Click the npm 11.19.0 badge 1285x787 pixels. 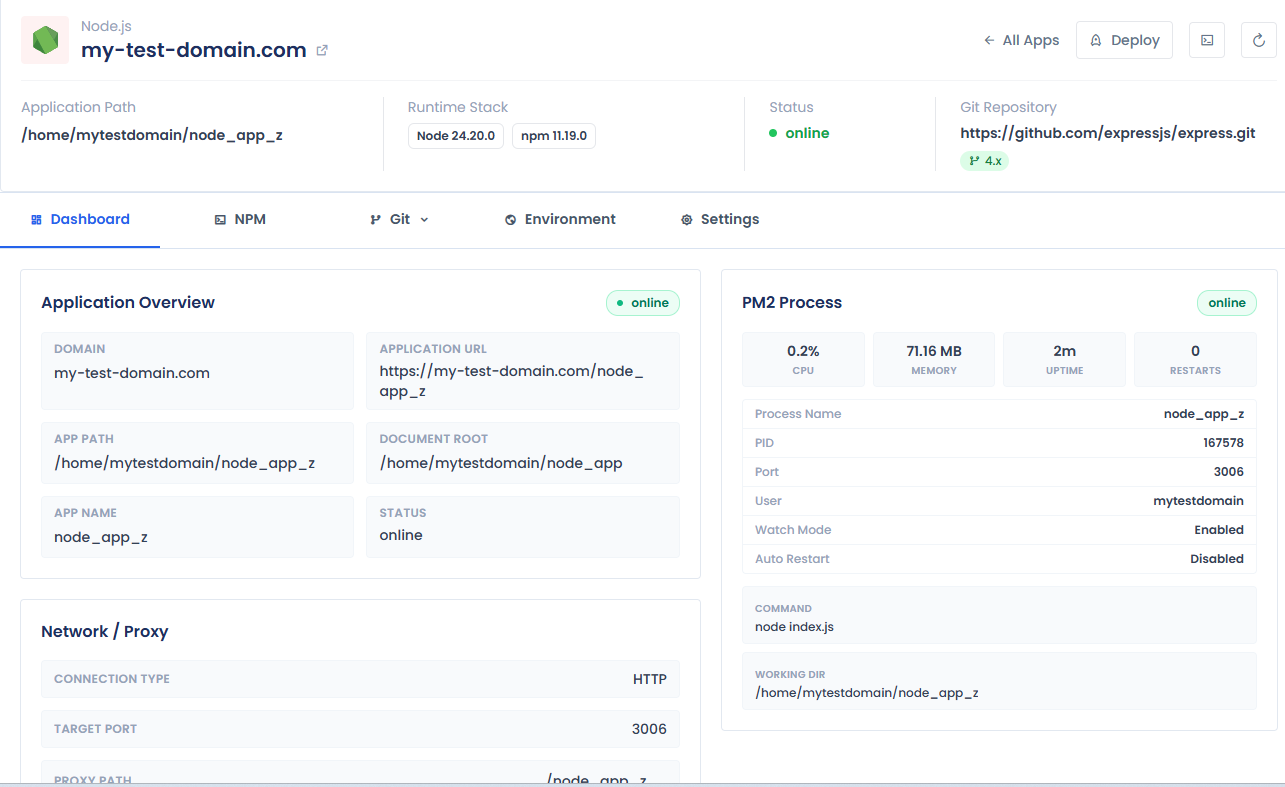(x=554, y=136)
